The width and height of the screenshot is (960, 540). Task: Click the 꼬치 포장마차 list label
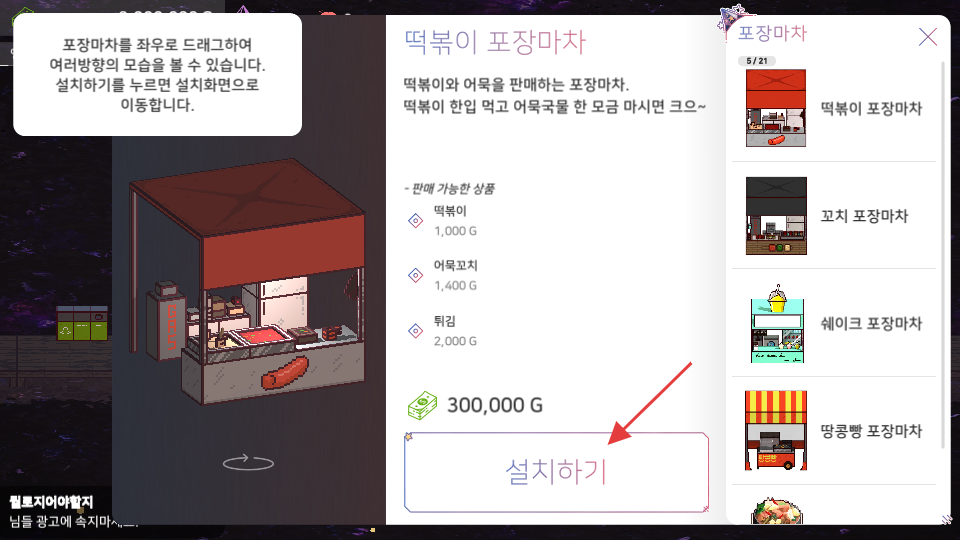click(x=864, y=216)
